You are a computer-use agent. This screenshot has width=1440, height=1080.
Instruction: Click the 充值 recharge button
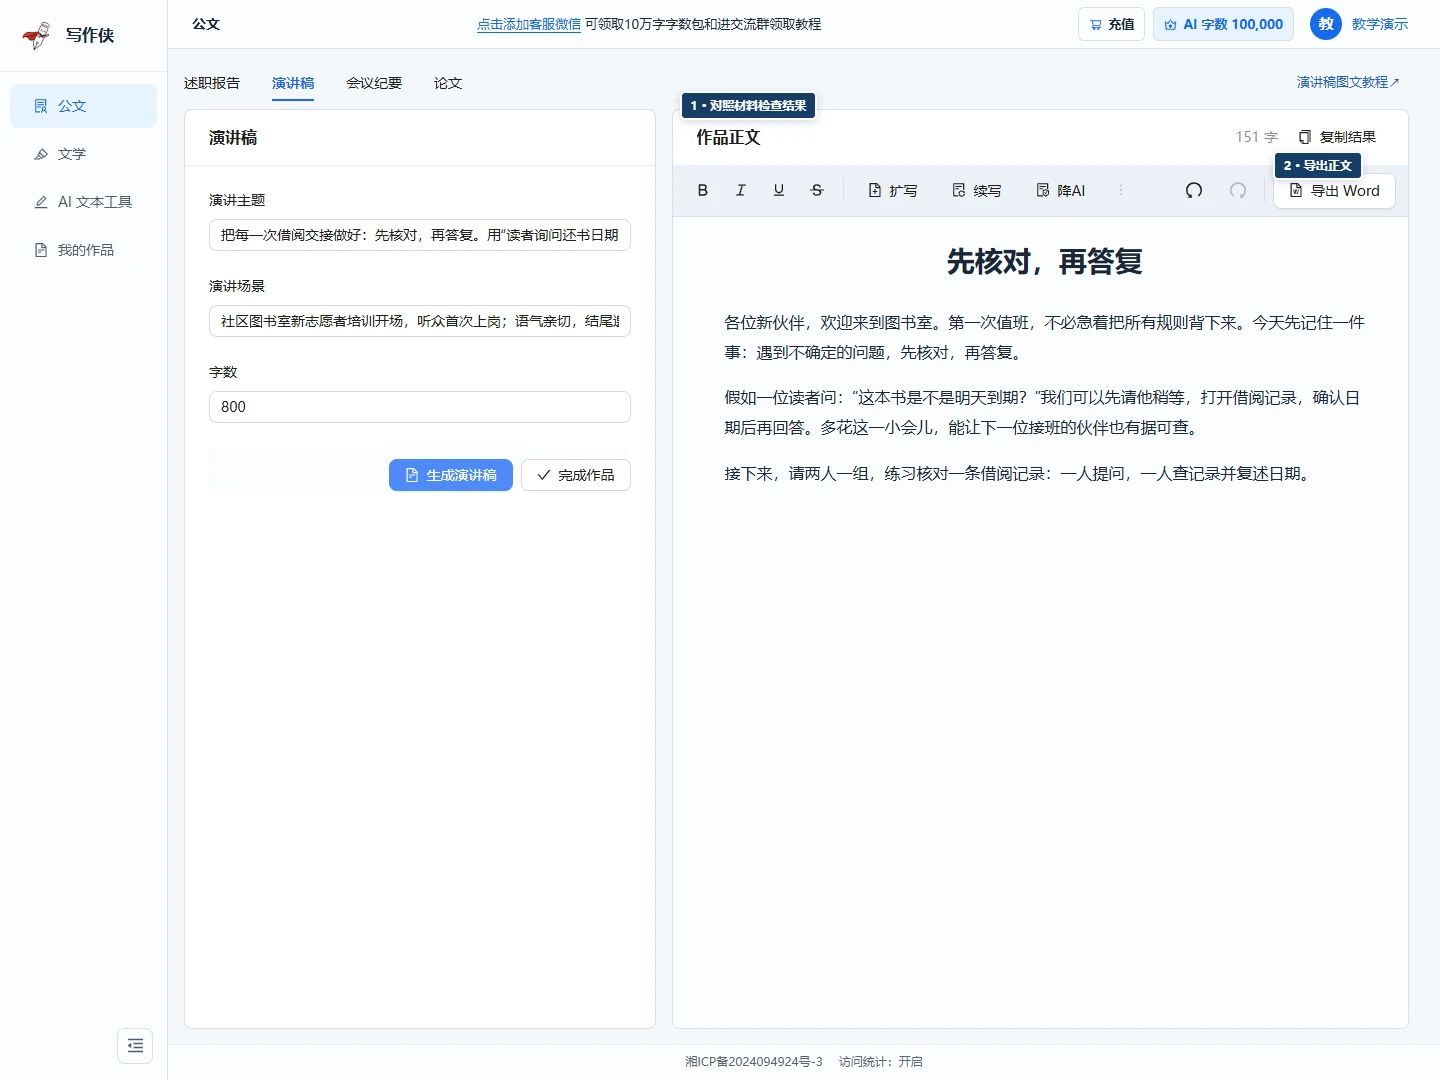[1111, 24]
